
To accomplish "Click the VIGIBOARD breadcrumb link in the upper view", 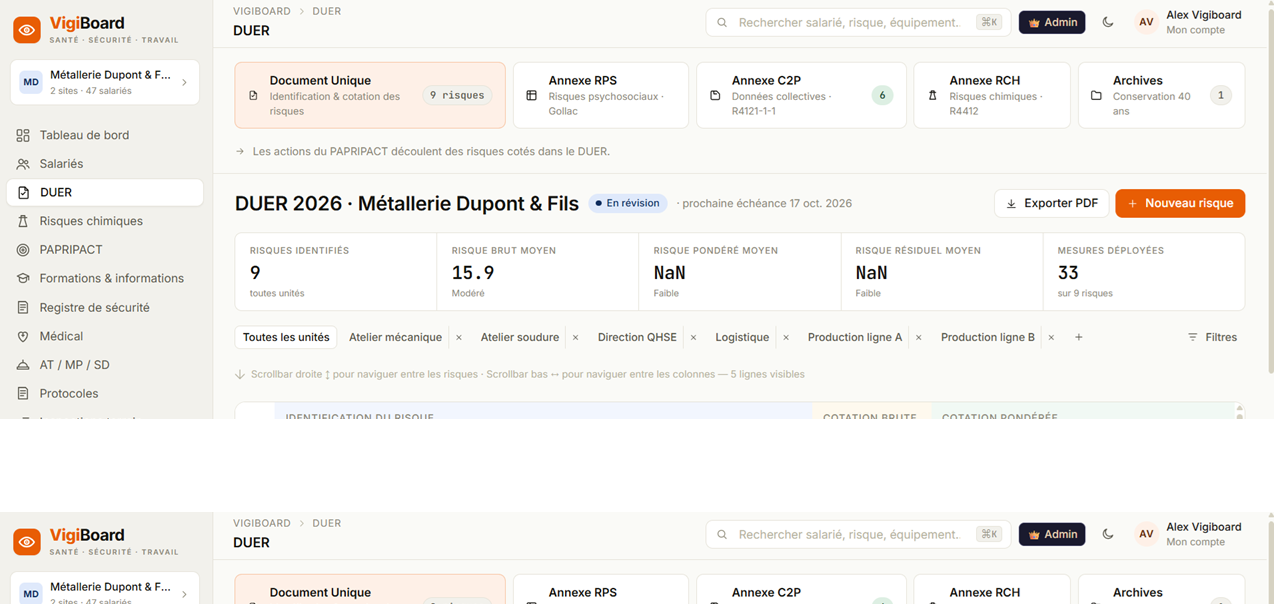I will pos(262,11).
